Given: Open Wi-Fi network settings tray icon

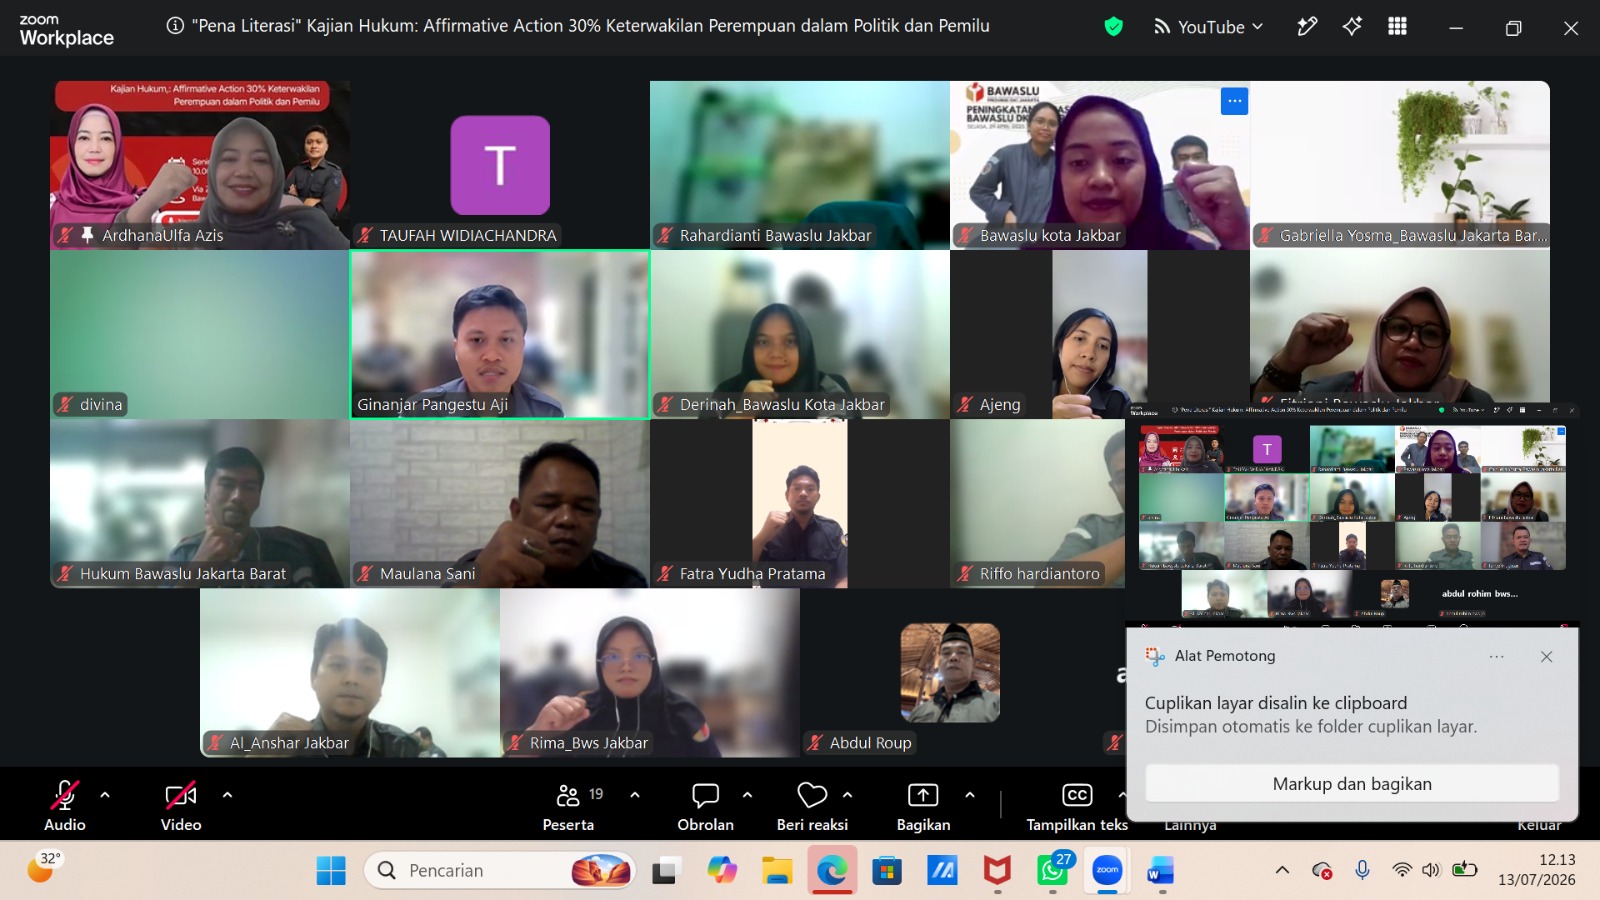Looking at the screenshot, I should coord(1402,870).
